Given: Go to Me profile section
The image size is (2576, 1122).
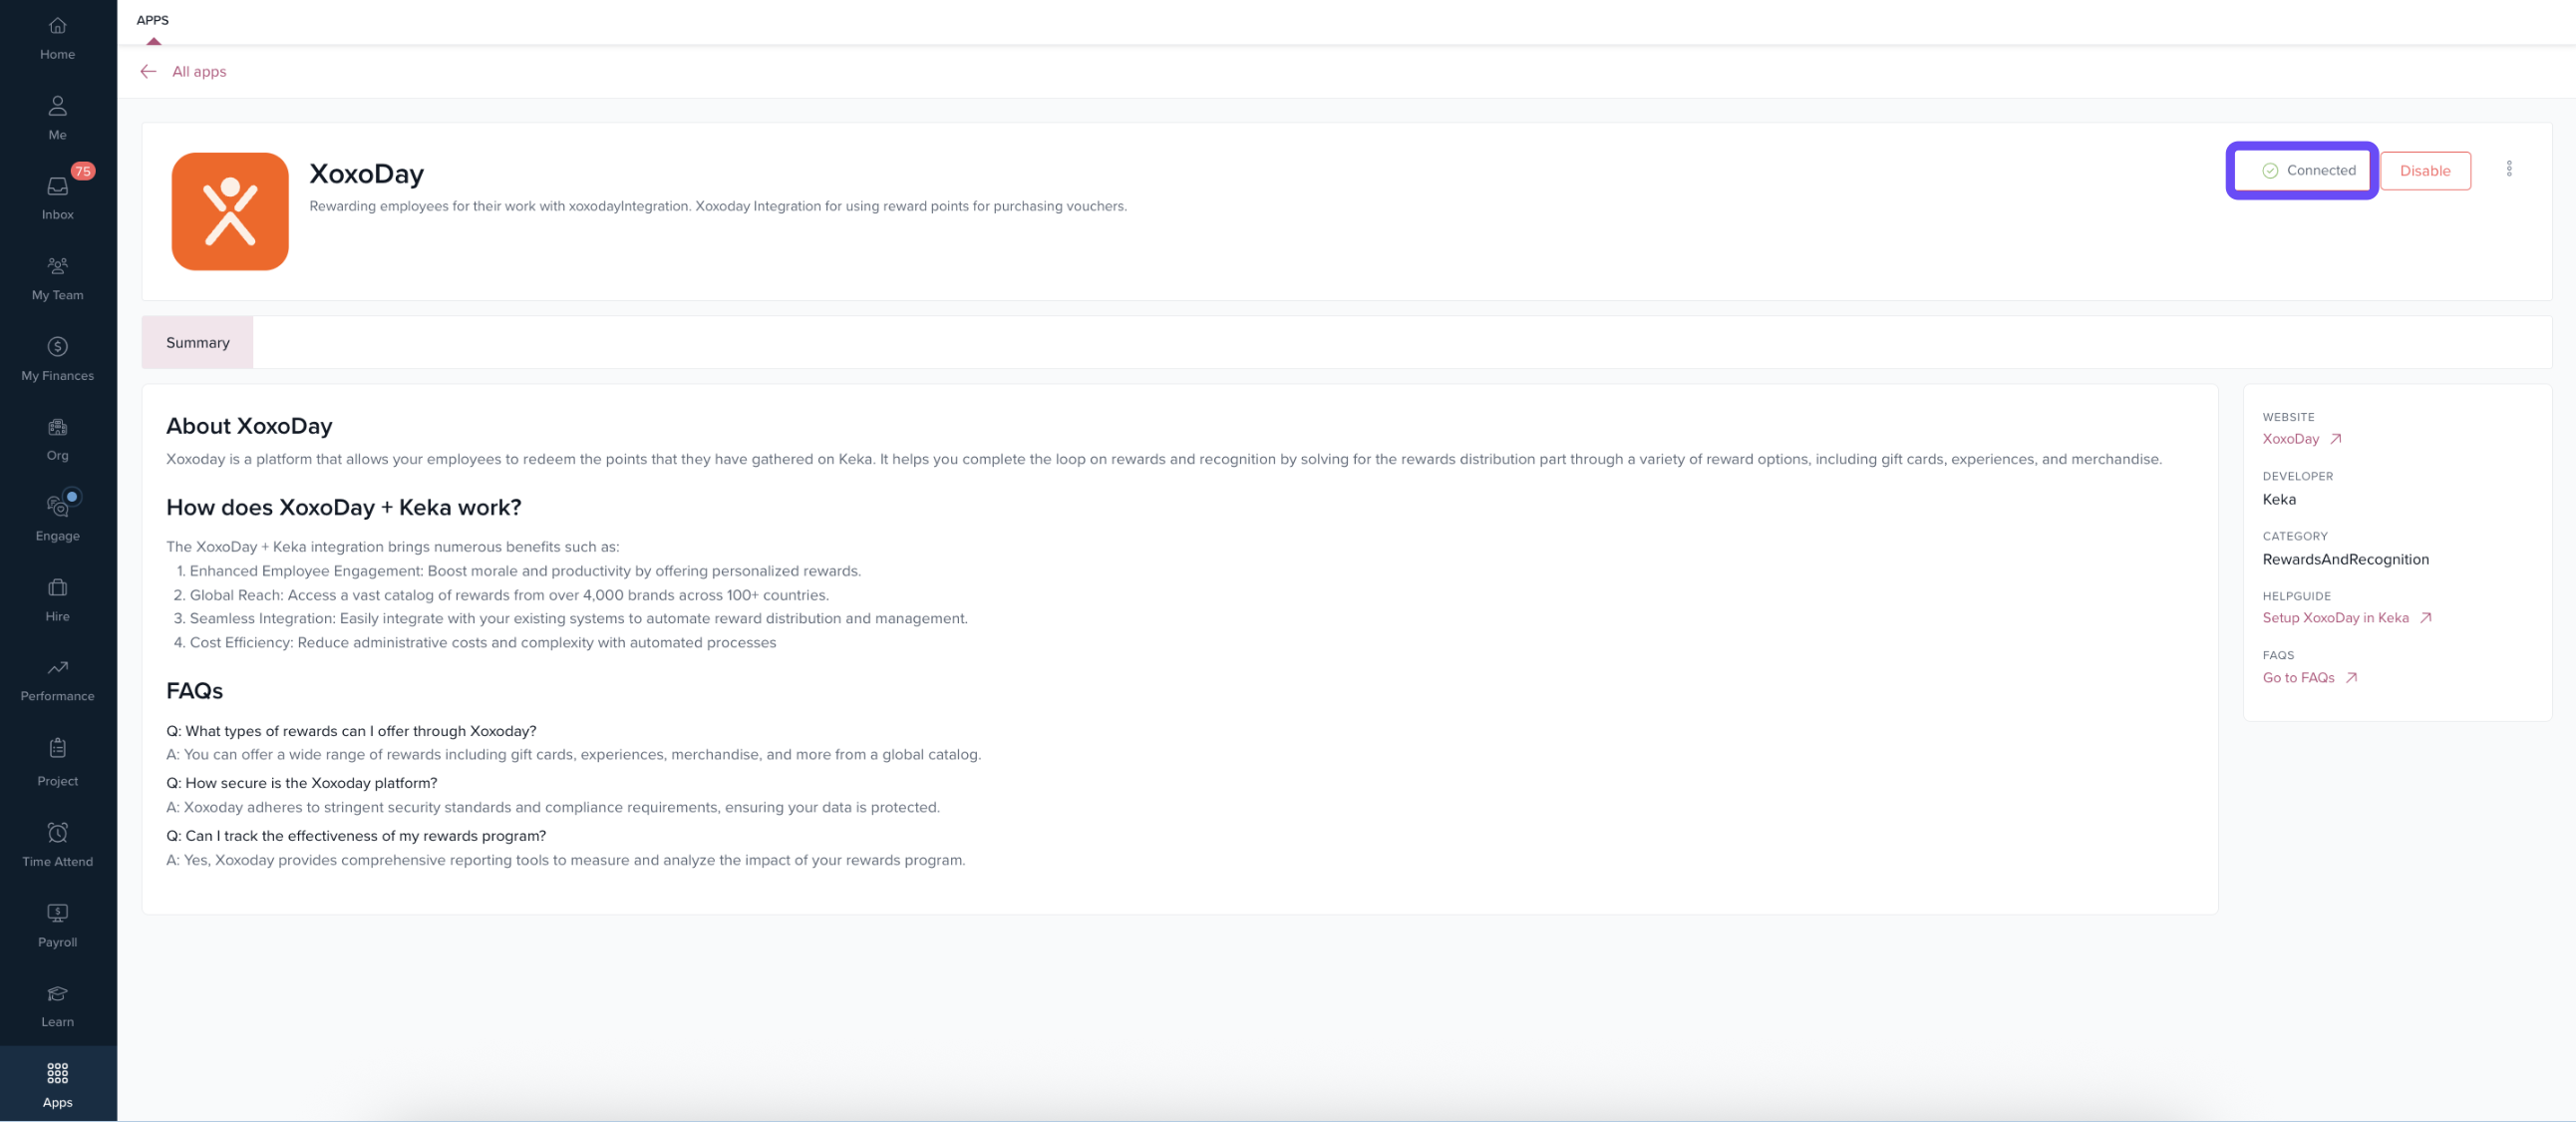Looking at the screenshot, I should [x=57, y=118].
